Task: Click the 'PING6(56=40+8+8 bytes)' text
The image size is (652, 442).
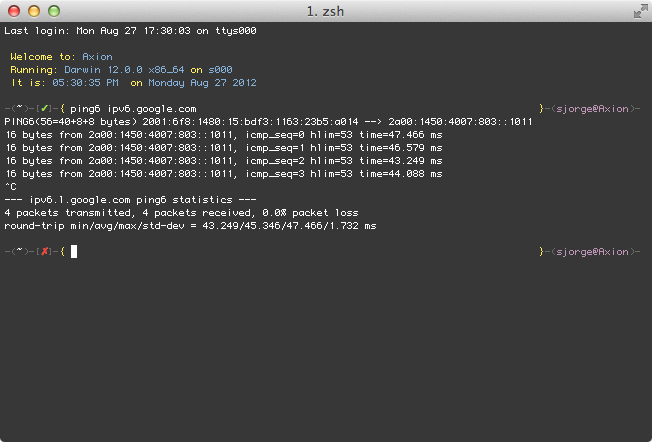Action: point(70,122)
